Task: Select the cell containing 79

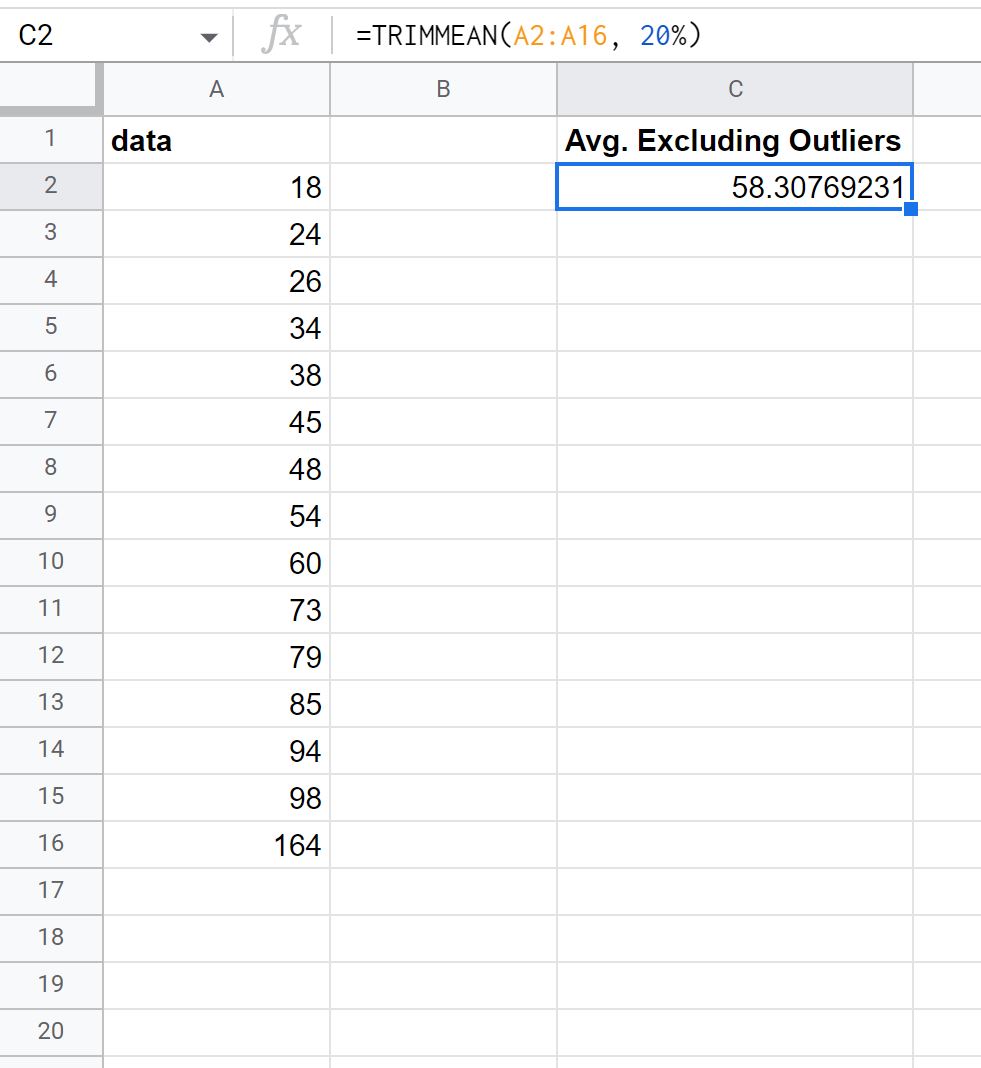Action: click(217, 657)
